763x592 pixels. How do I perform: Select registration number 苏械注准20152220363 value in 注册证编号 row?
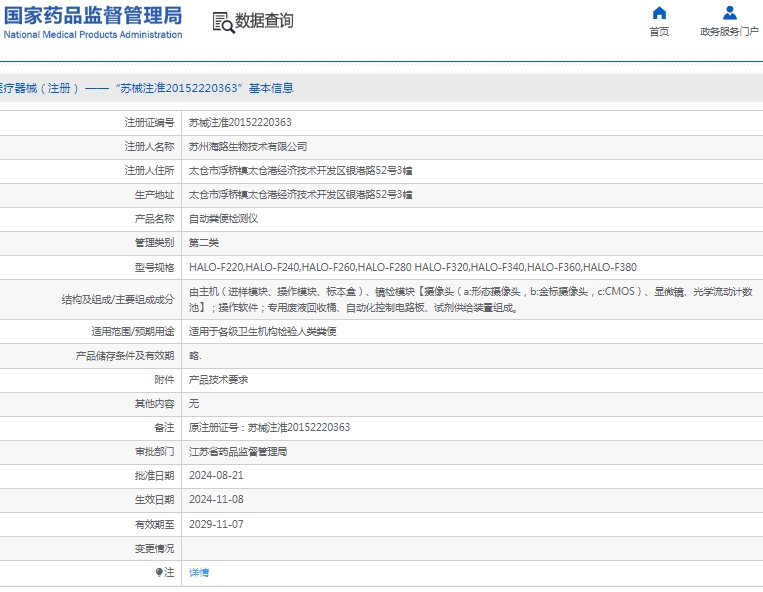point(240,123)
